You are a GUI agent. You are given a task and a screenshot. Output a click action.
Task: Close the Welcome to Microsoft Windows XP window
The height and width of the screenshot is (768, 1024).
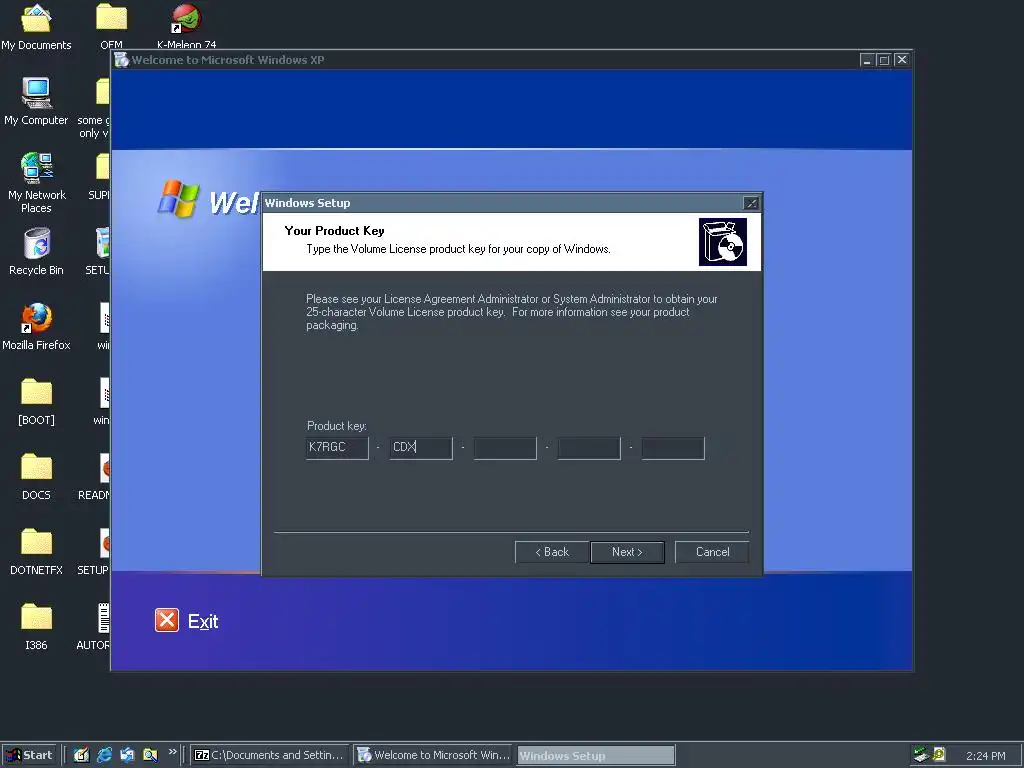click(x=901, y=60)
